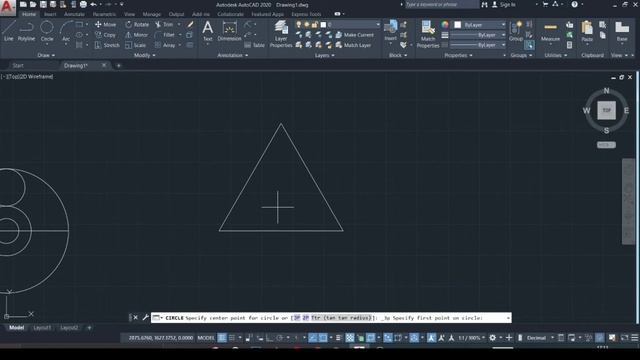Image resolution: width=640 pixels, height=360 pixels.
Task: Open the Annotate ribbon tab
Action: (74, 14)
